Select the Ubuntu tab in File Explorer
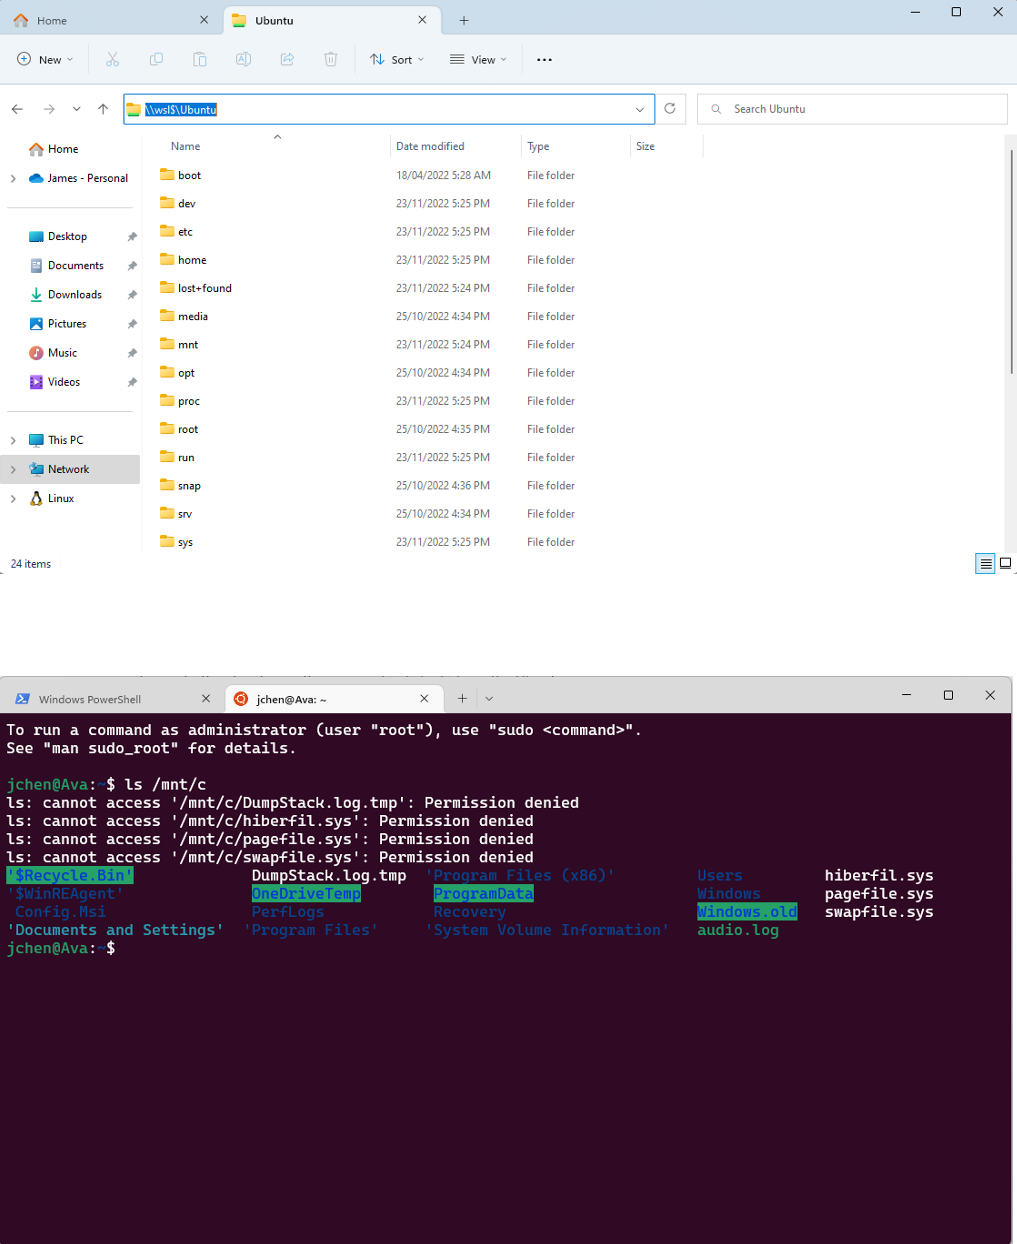 [330, 20]
